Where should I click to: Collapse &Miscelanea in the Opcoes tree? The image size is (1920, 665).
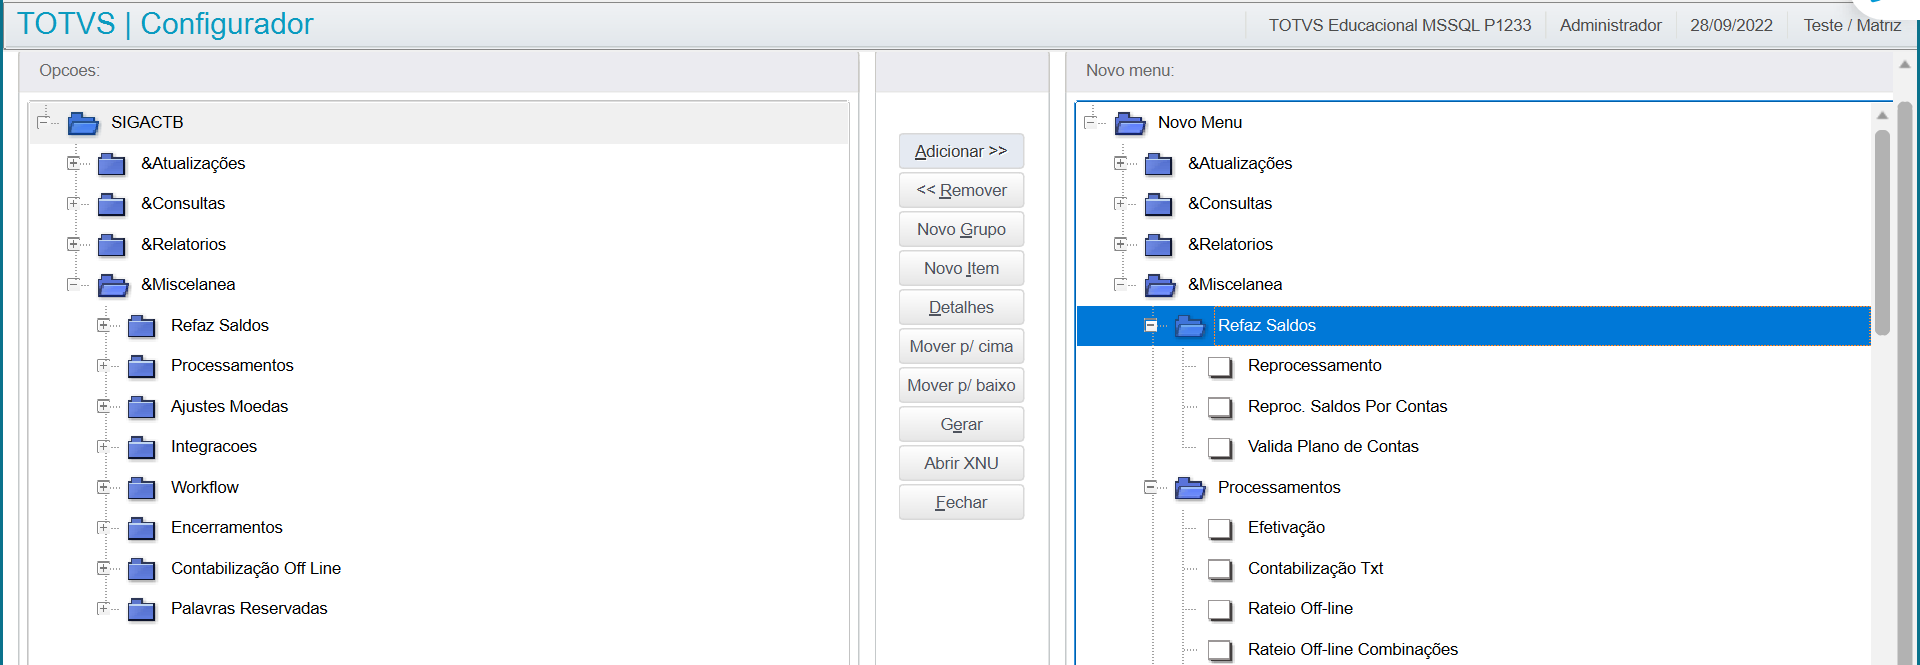[73, 284]
